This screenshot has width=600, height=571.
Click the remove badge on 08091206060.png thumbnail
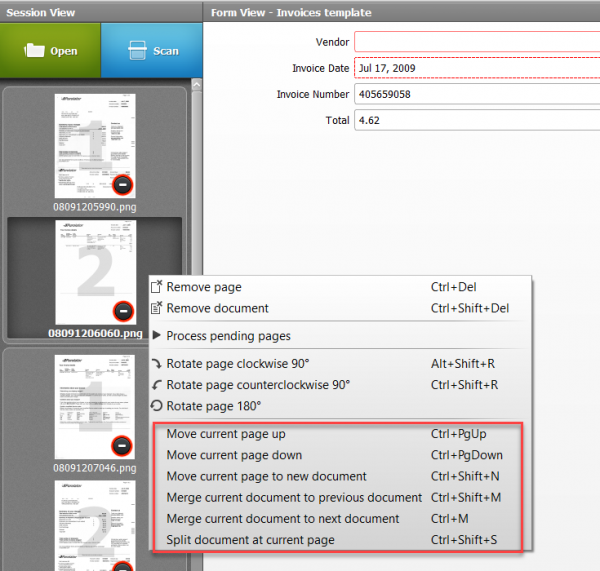[x=123, y=311]
